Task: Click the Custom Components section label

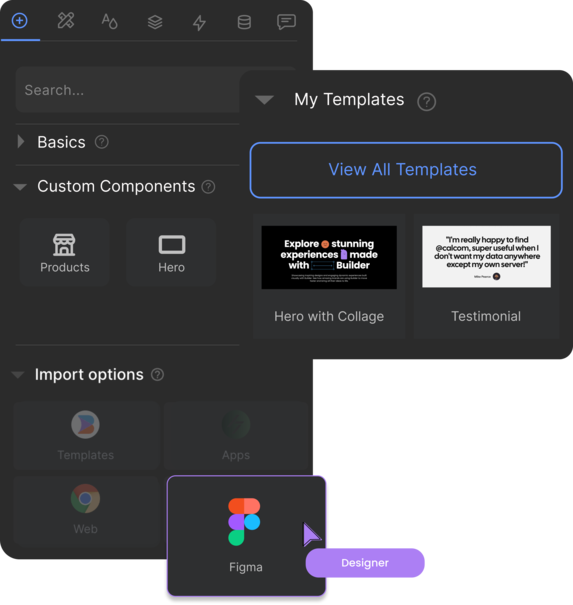Action: (x=116, y=186)
